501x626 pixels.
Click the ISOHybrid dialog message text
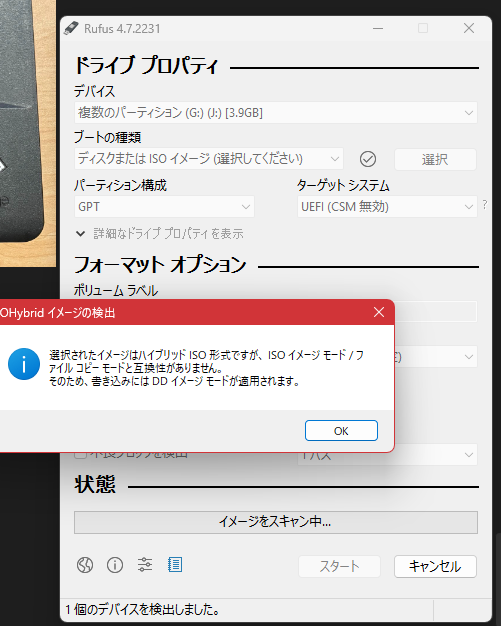click(206, 368)
